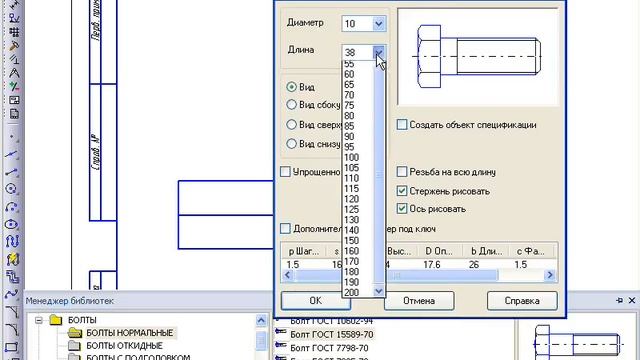Image resolution: width=640 pixels, height=360 pixels.
Task: Choose length 100 from the list
Action: pyautogui.click(x=351, y=158)
